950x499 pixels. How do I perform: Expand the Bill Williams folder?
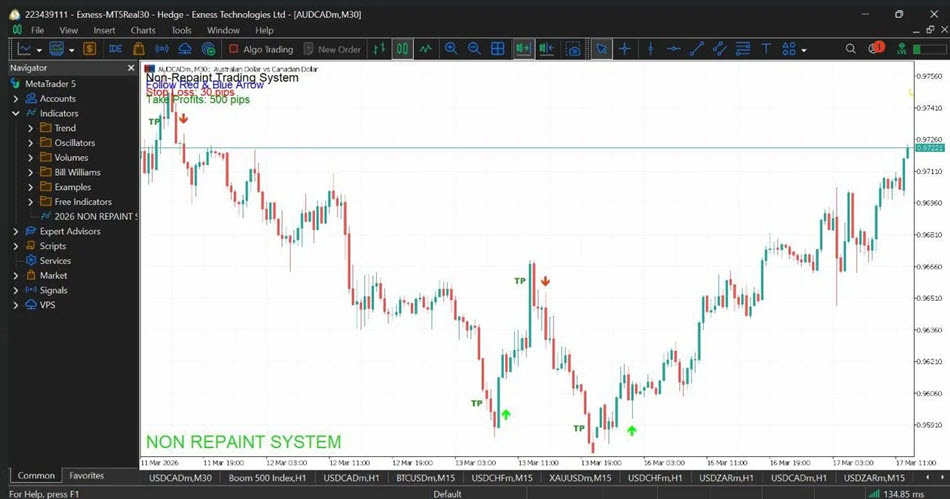point(30,173)
